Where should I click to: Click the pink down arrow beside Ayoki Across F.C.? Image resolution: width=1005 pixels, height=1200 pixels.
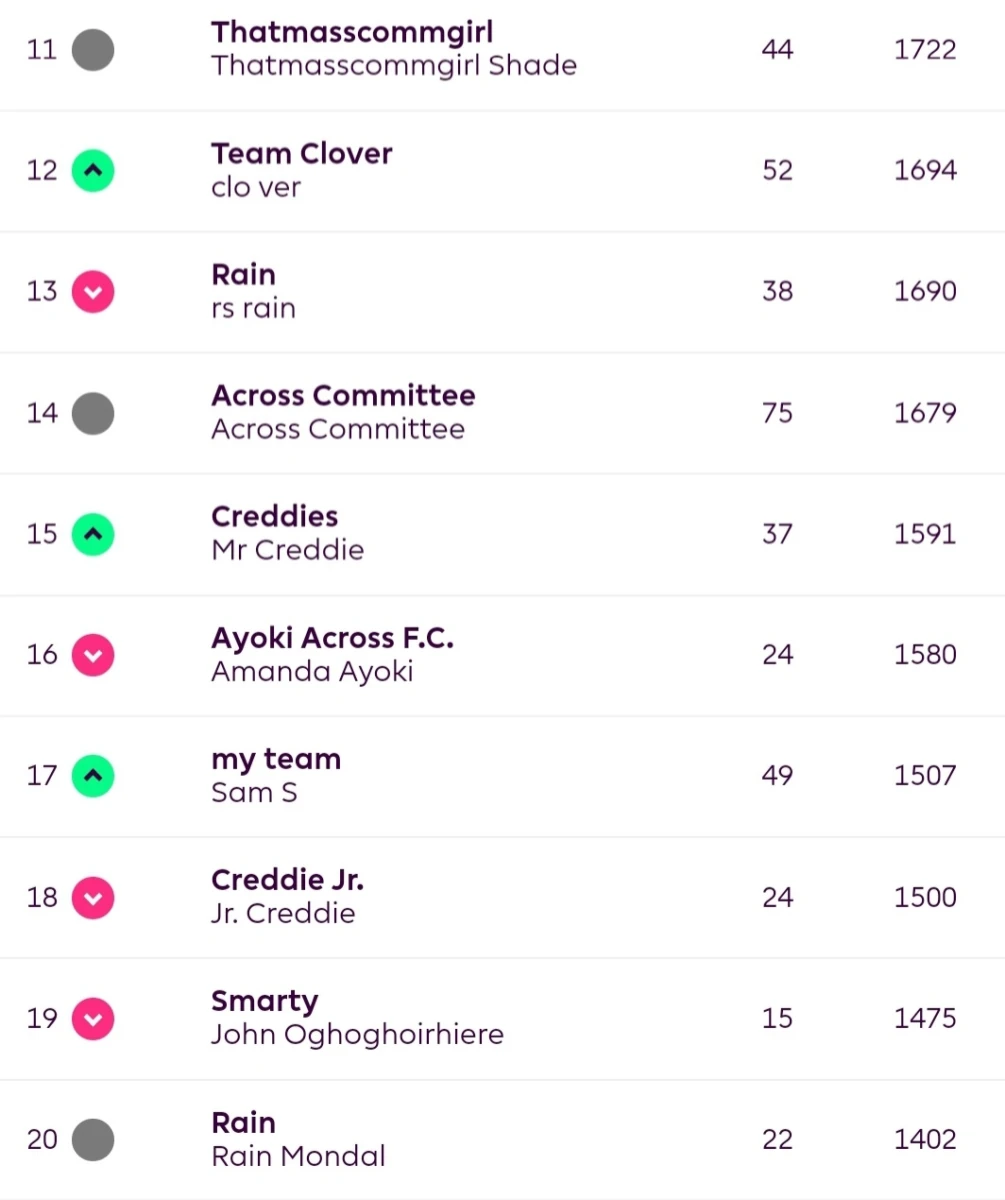[93, 655]
